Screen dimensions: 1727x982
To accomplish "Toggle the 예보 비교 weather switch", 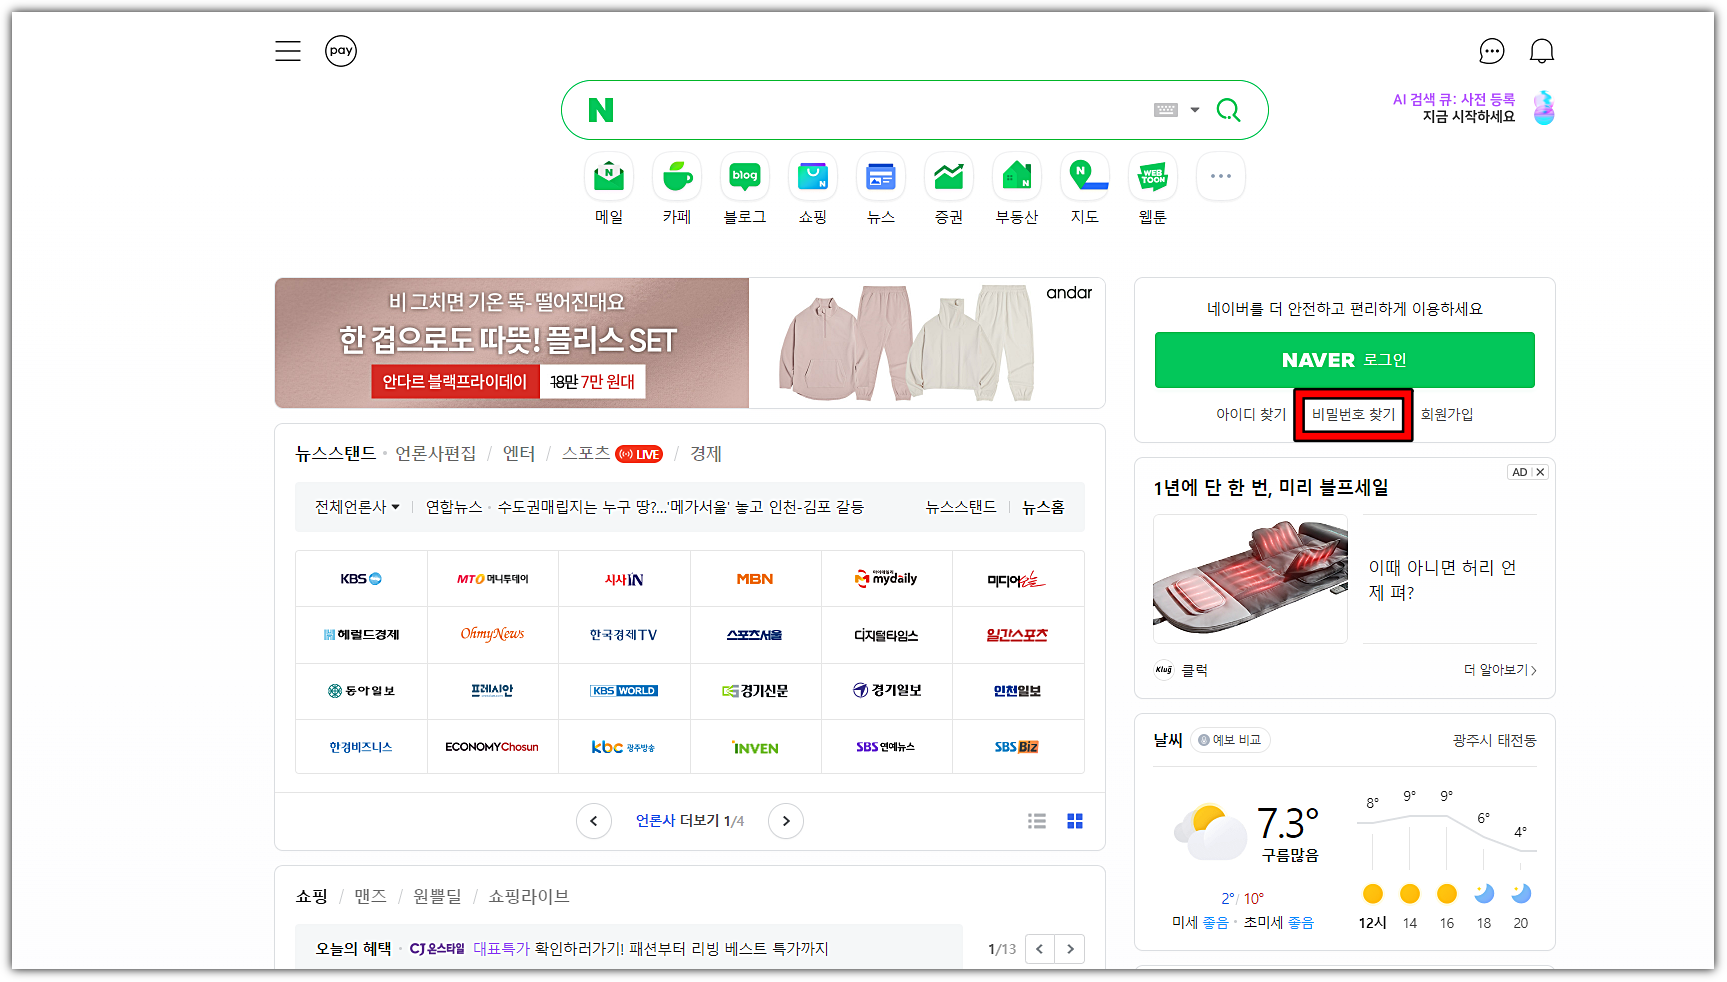I will click(1230, 740).
